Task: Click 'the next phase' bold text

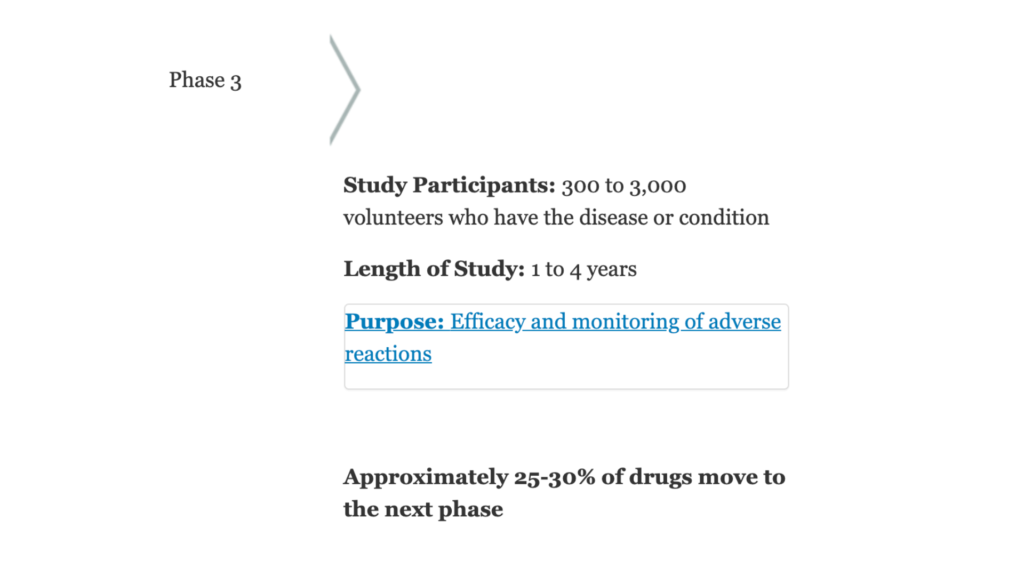Action: point(423,509)
